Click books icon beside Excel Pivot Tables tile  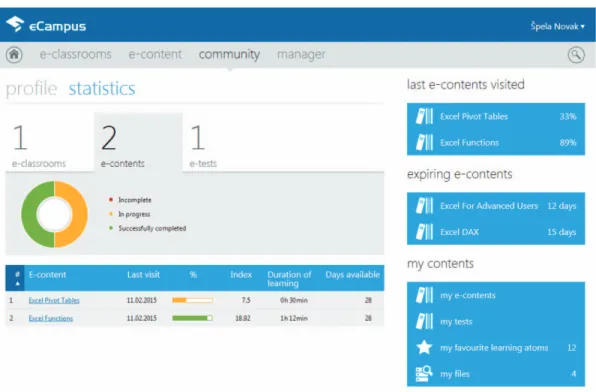[424, 116]
